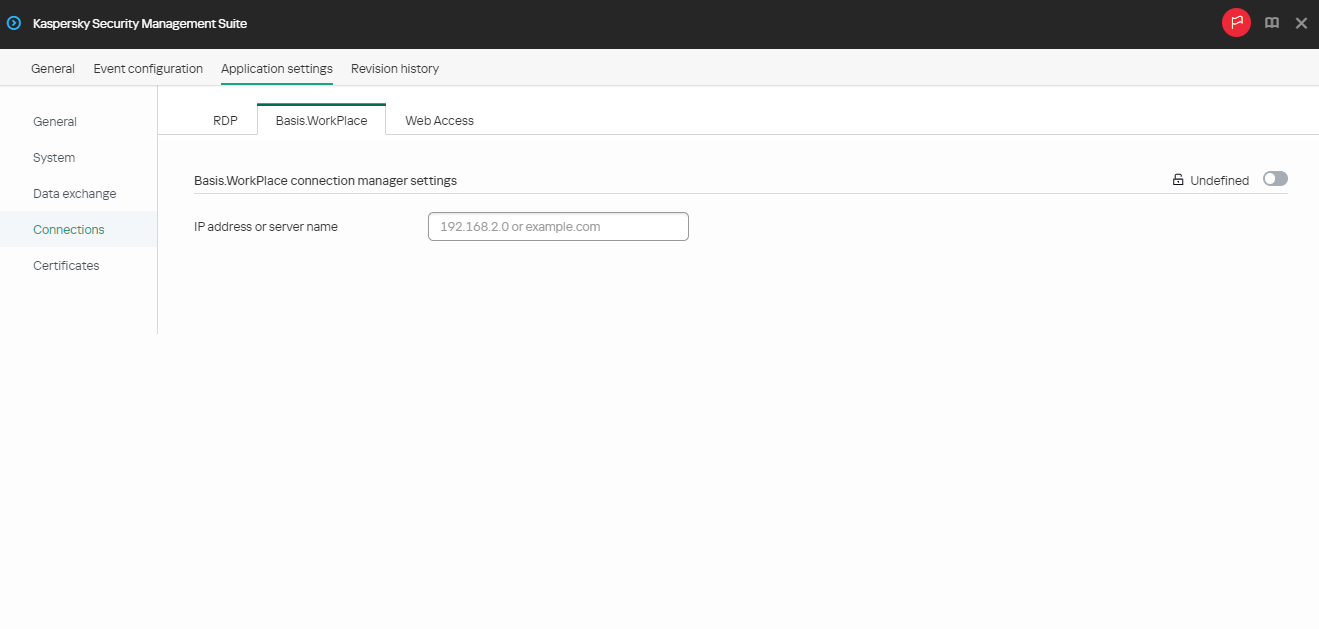Open the Application settings section

click(276, 68)
